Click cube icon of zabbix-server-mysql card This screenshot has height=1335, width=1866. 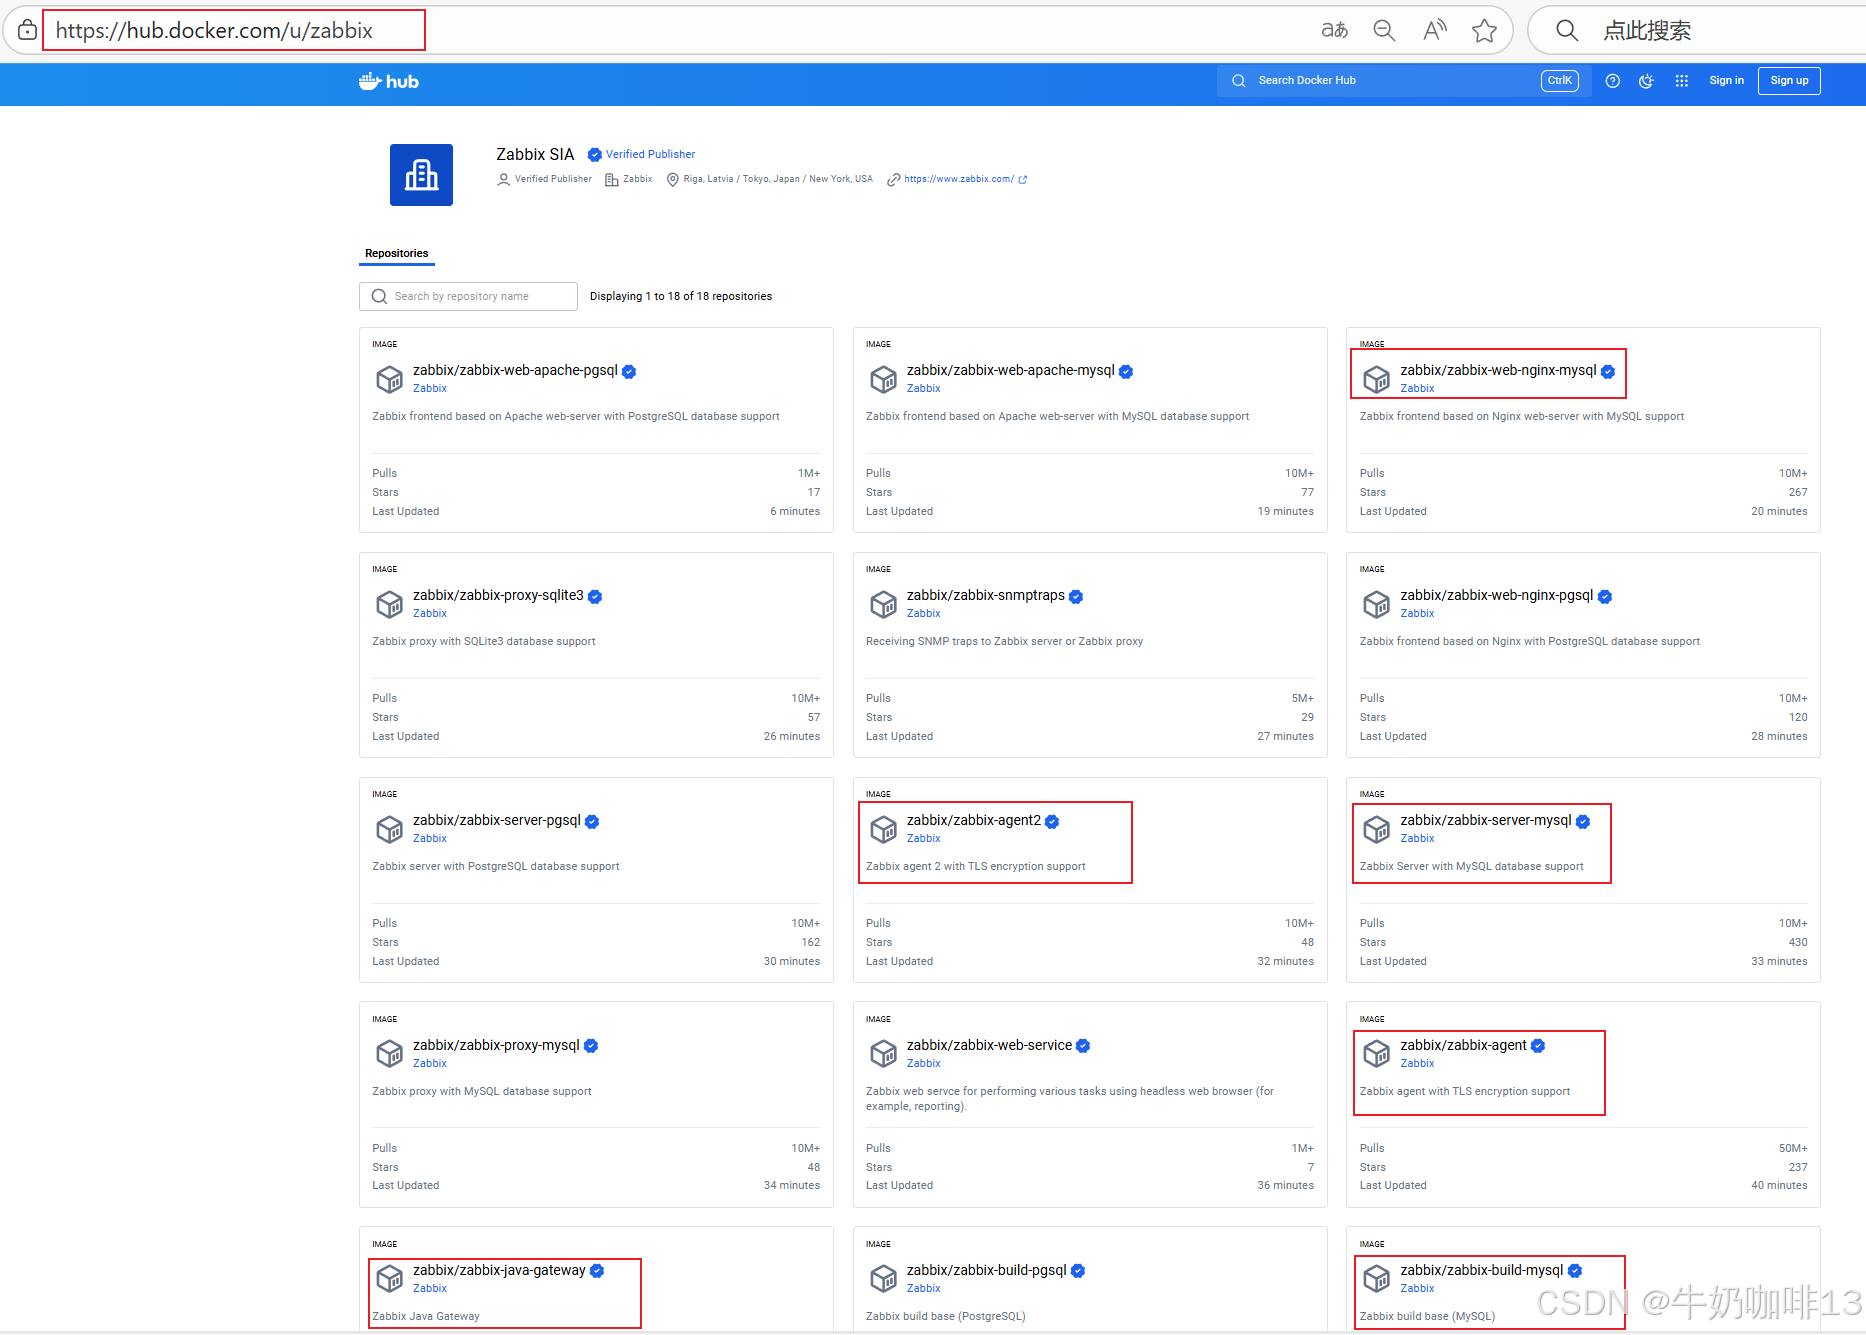coord(1377,829)
